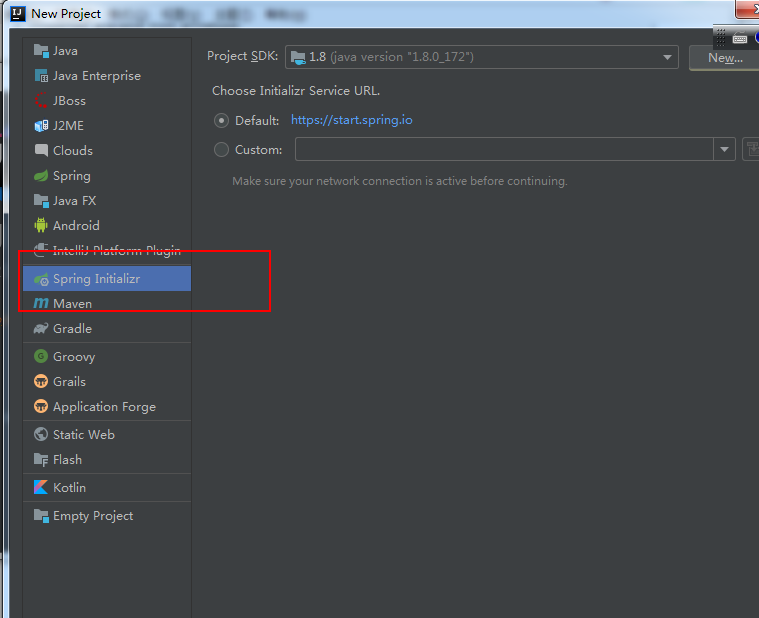
Task: Select the Custom URL radio button
Action: tap(221, 150)
